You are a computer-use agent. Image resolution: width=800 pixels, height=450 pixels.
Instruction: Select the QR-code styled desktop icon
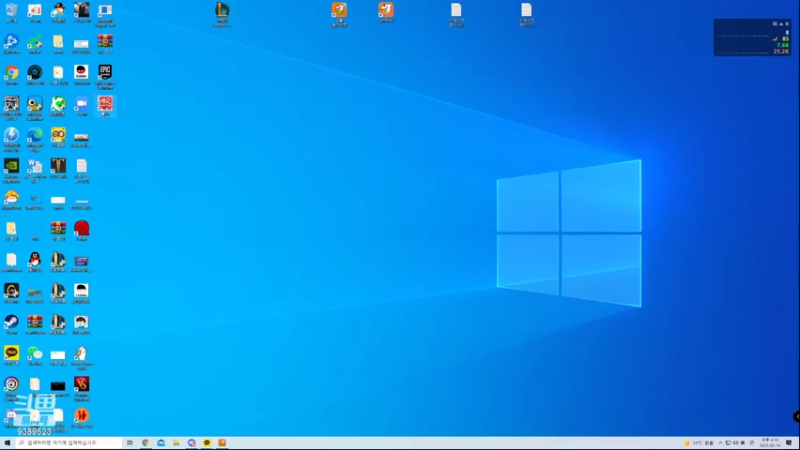click(x=11, y=107)
